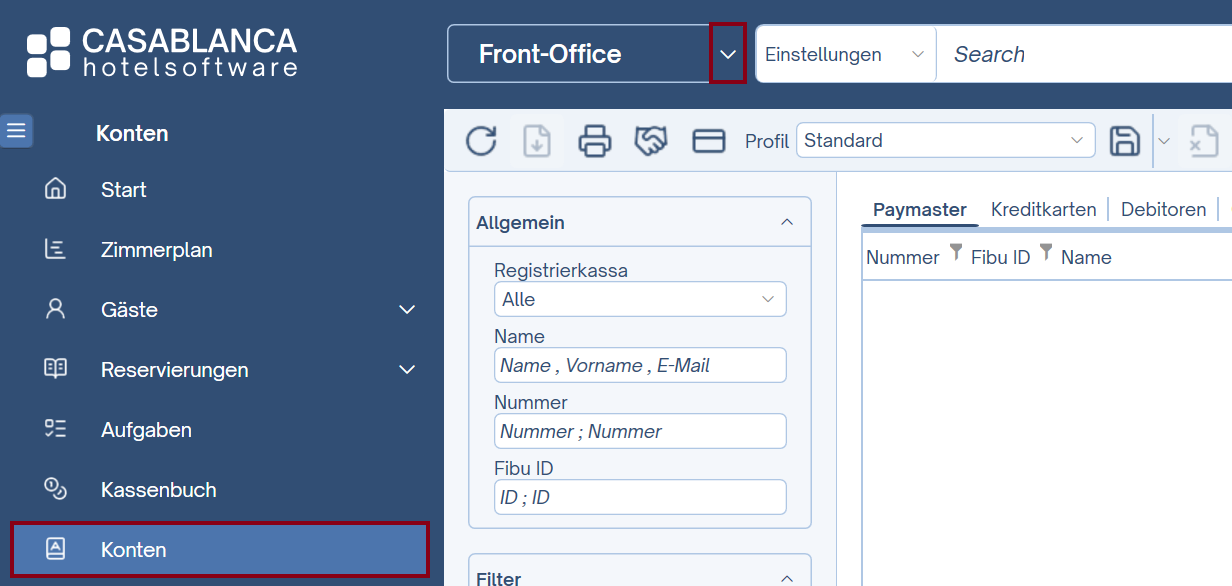The image size is (1232, 586).
Task: Navigate to Start in the sidebar
Action: pyautogui.click(x=123, y=189)
